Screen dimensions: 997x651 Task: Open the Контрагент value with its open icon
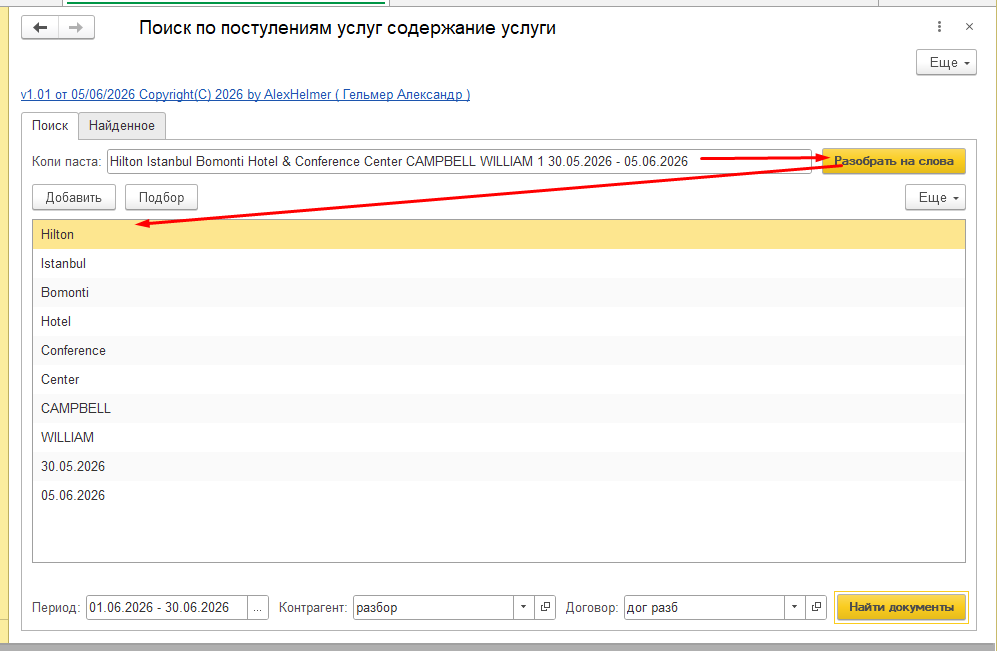click(x=545, y=607)
